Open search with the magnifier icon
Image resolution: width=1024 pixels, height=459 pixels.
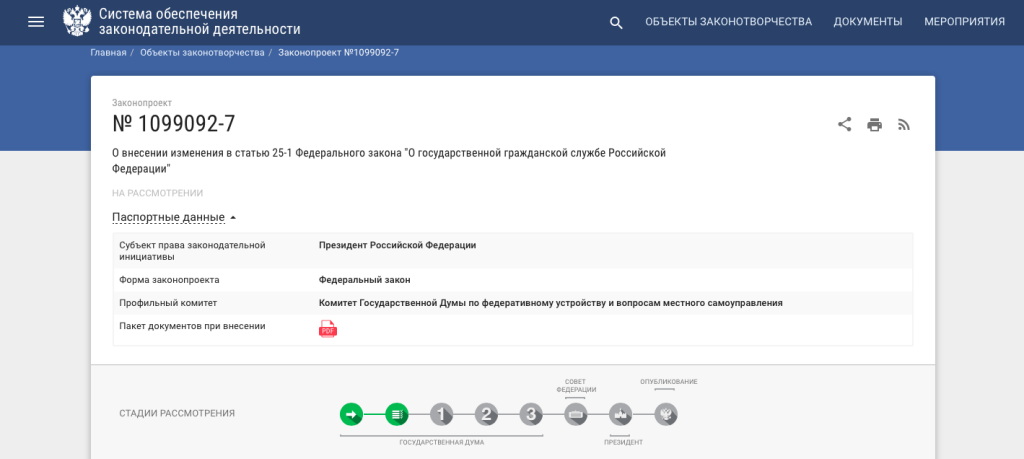coord(616,22)
